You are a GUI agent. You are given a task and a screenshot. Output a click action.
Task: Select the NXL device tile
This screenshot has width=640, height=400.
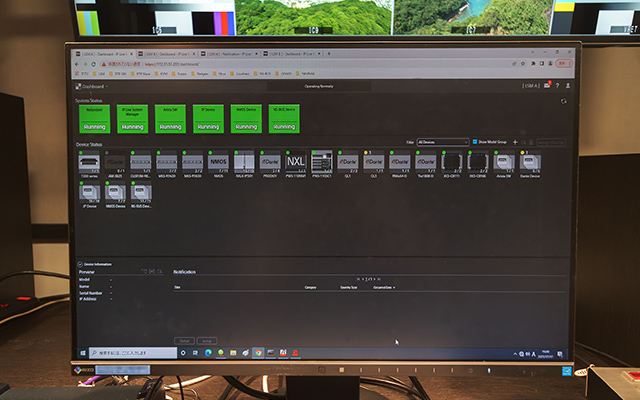pyautogui.click(x=295, y=161)
